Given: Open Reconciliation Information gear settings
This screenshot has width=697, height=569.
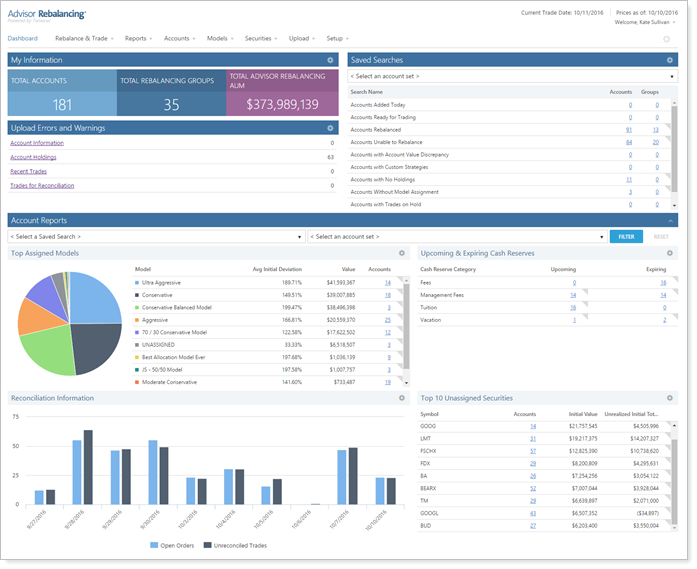Looking at the screenshot, I should tap(402, 398).
